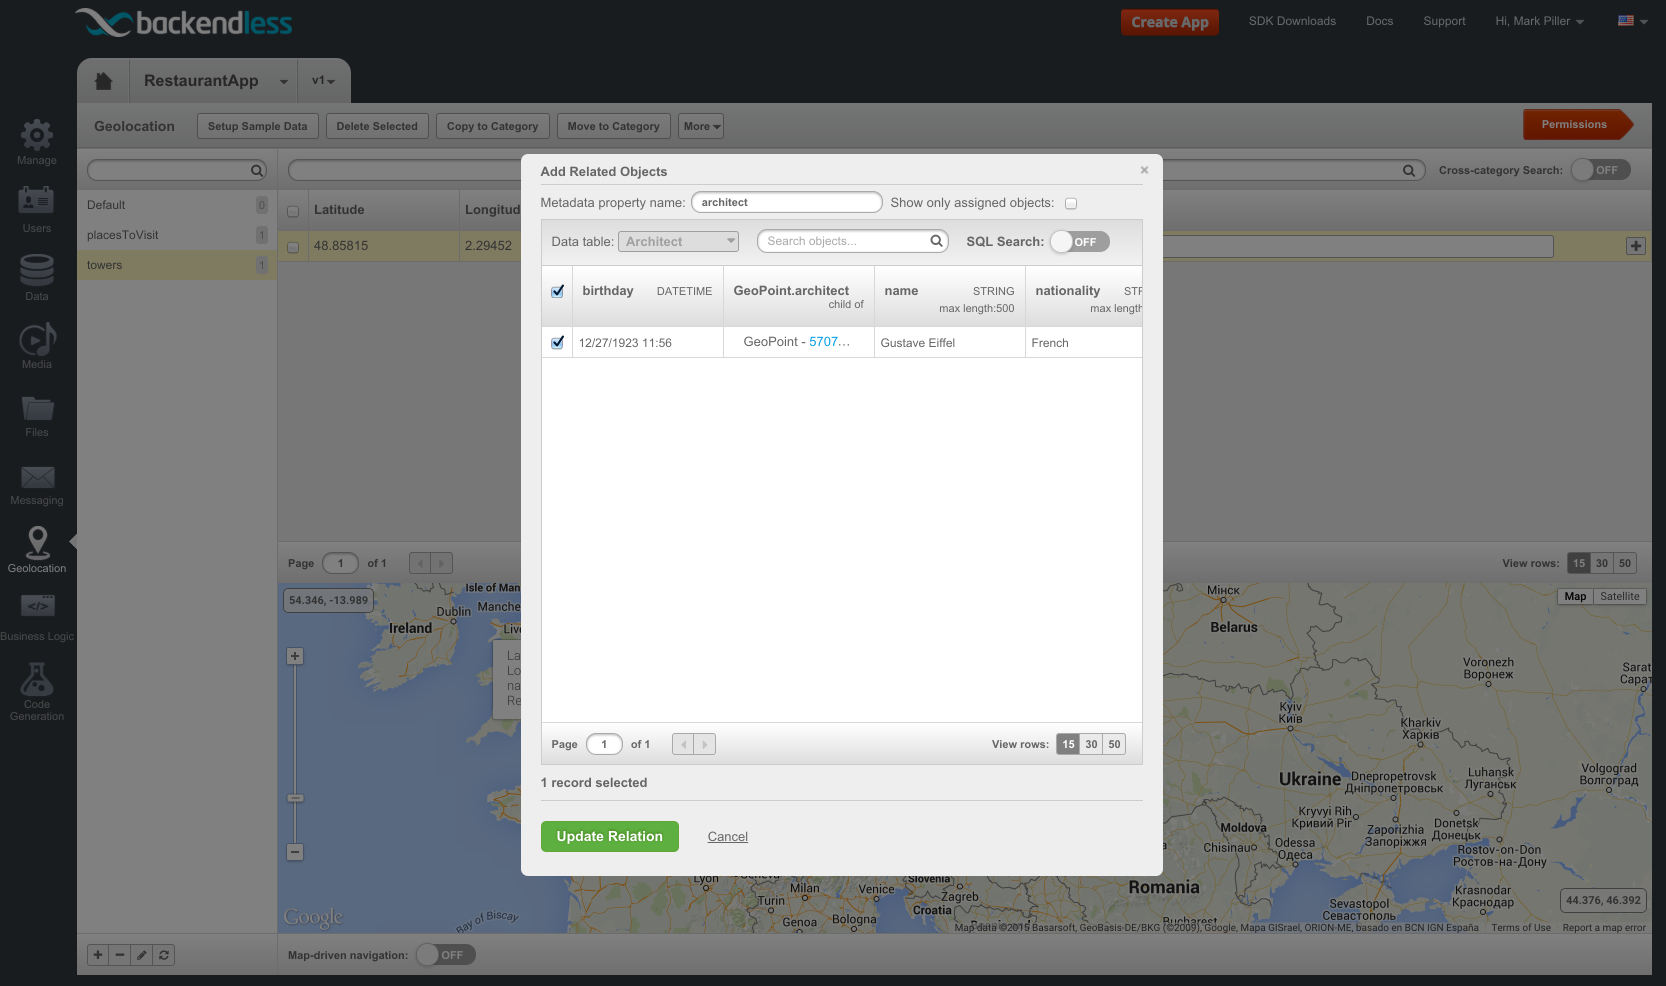The height and width of the screenshot is (986, 1666).
Task: Close the Add Related Objects dialog
Action: coord(1144,170)
